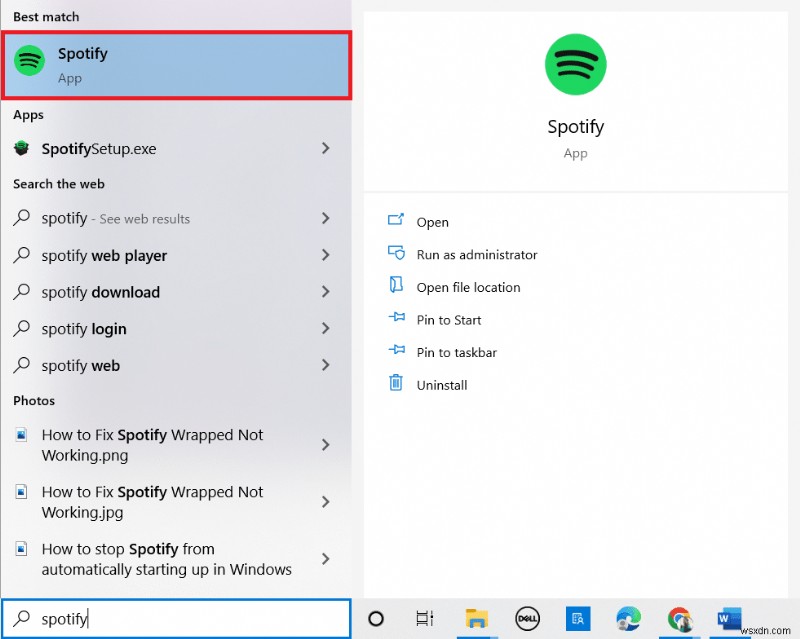
Task: Select 'spotify download' suggestion
Action: (x=101, y=292)
